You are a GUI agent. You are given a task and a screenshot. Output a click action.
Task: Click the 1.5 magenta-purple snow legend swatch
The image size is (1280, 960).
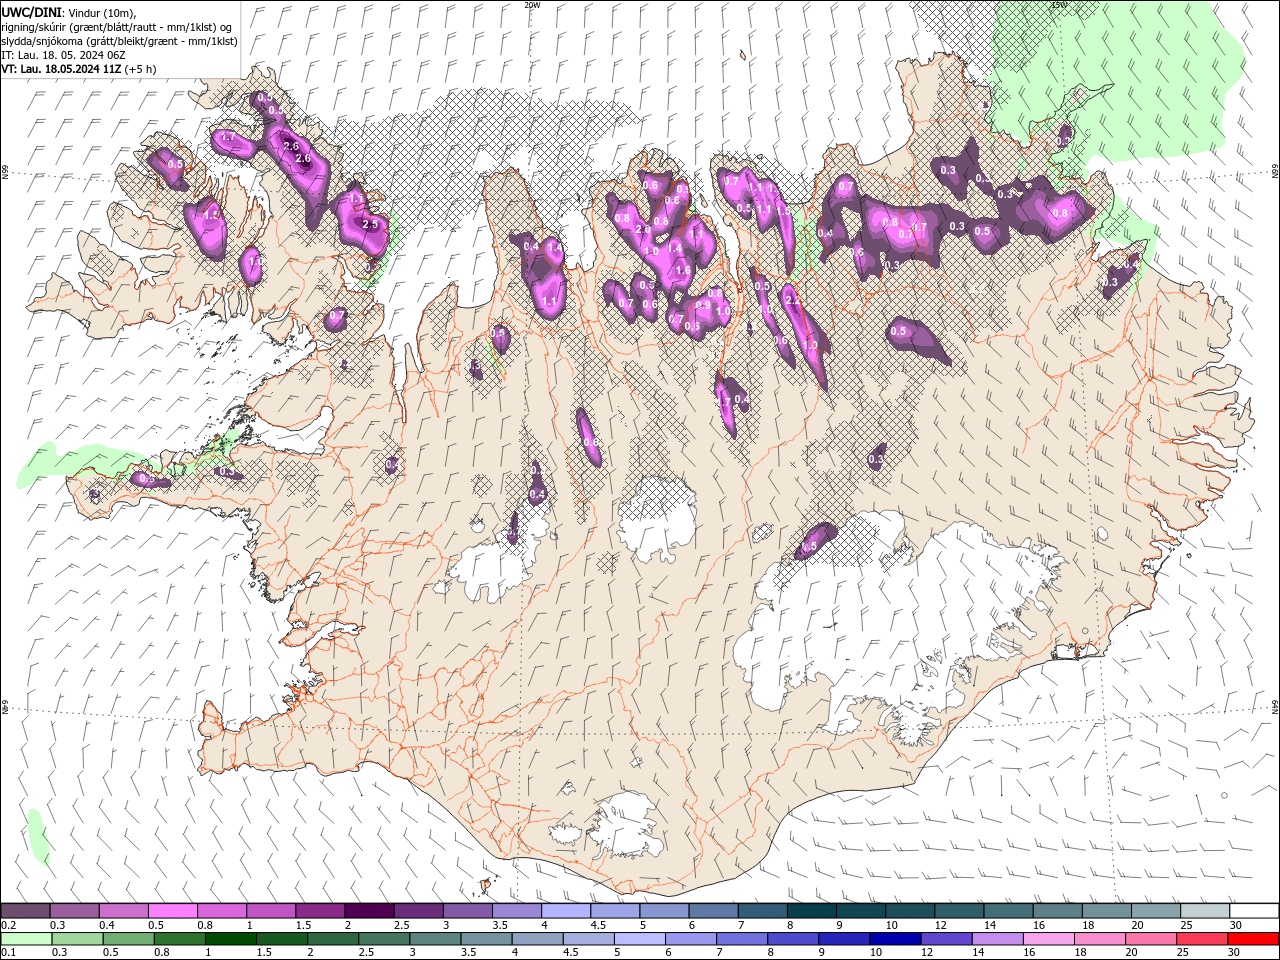(x=319, y=911)
